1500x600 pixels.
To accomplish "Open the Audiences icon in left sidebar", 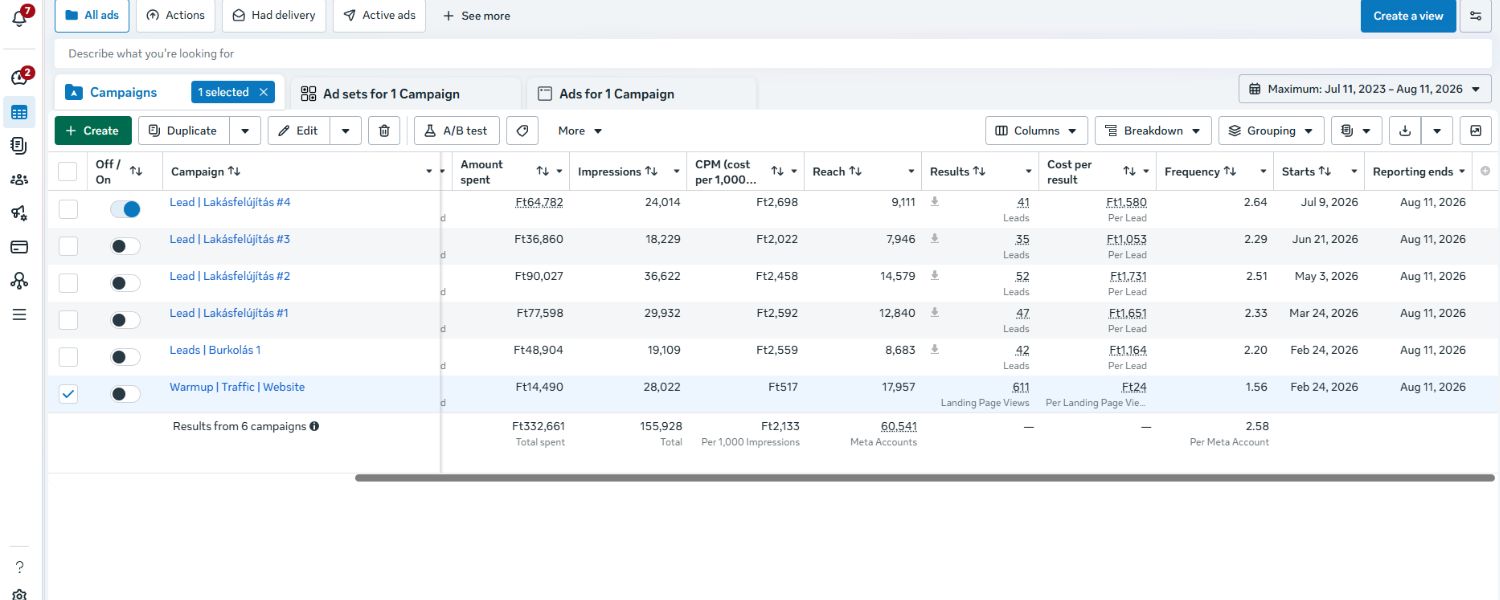I will (x=19, y=180).
